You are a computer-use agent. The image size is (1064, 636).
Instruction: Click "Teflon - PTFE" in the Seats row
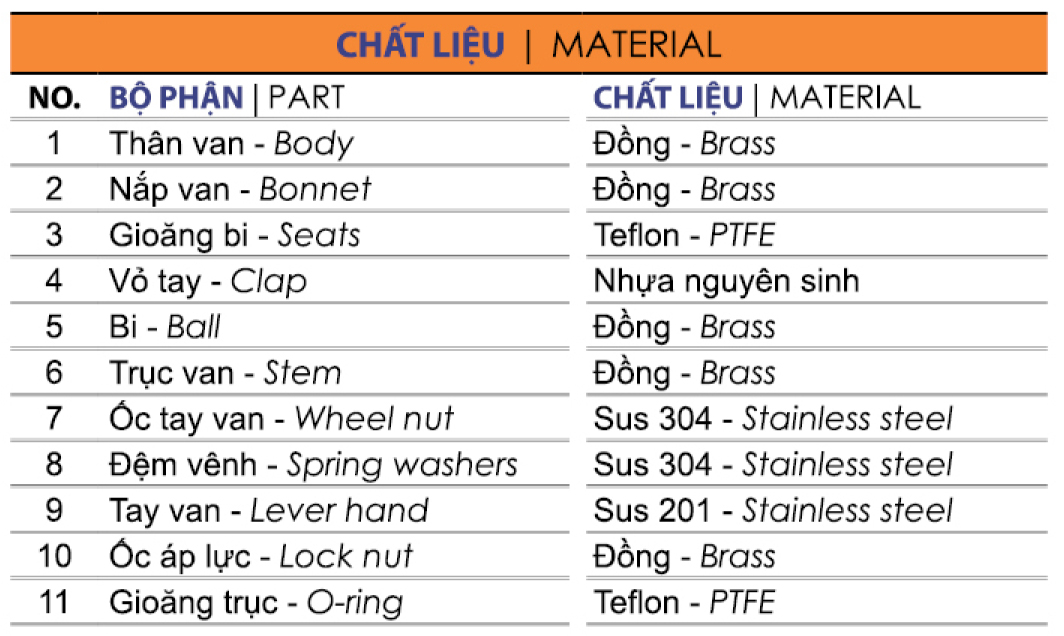coord(684,235)
